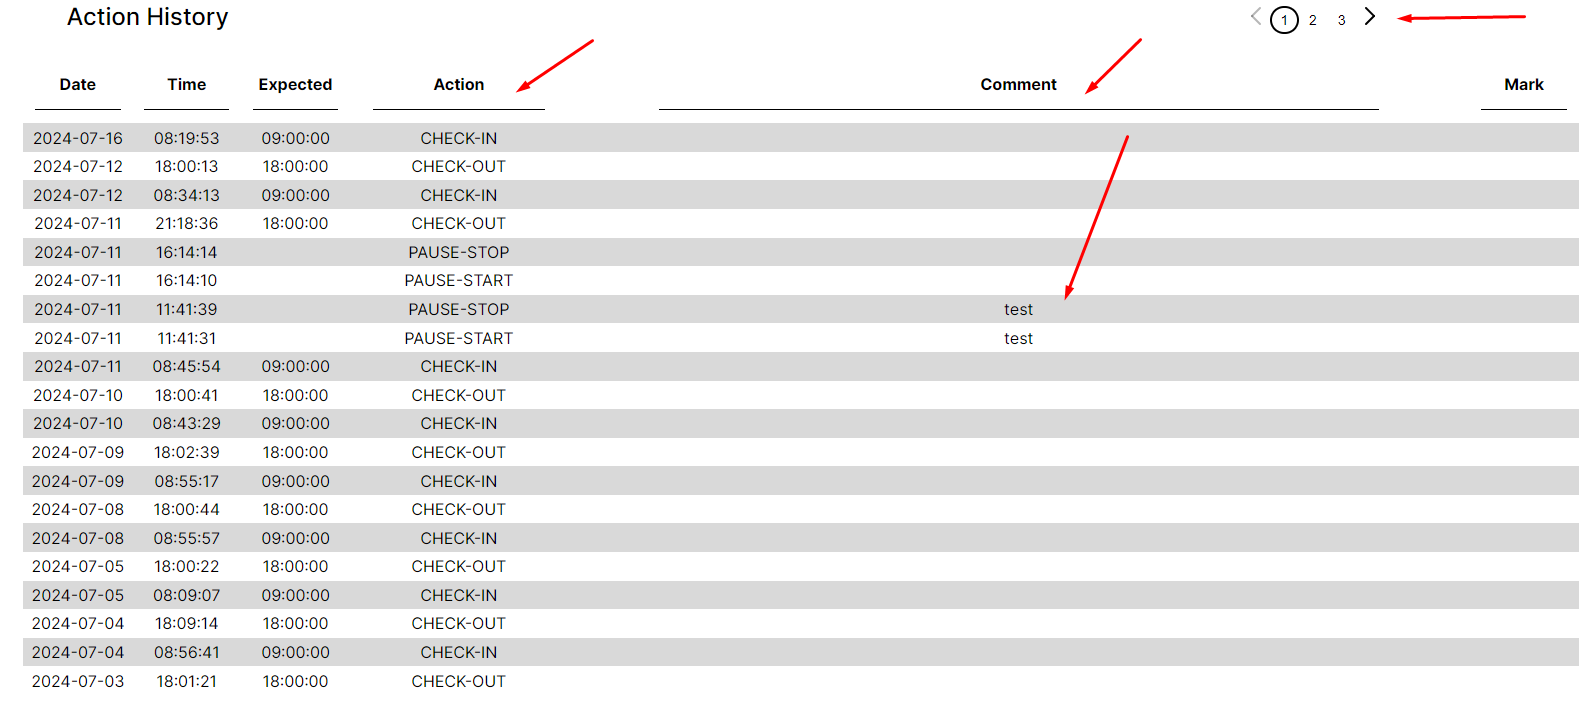
Task: Click the PAUSE-STOP action at 16:14:14
Action: pyautogui.click(x=458, y=253)
